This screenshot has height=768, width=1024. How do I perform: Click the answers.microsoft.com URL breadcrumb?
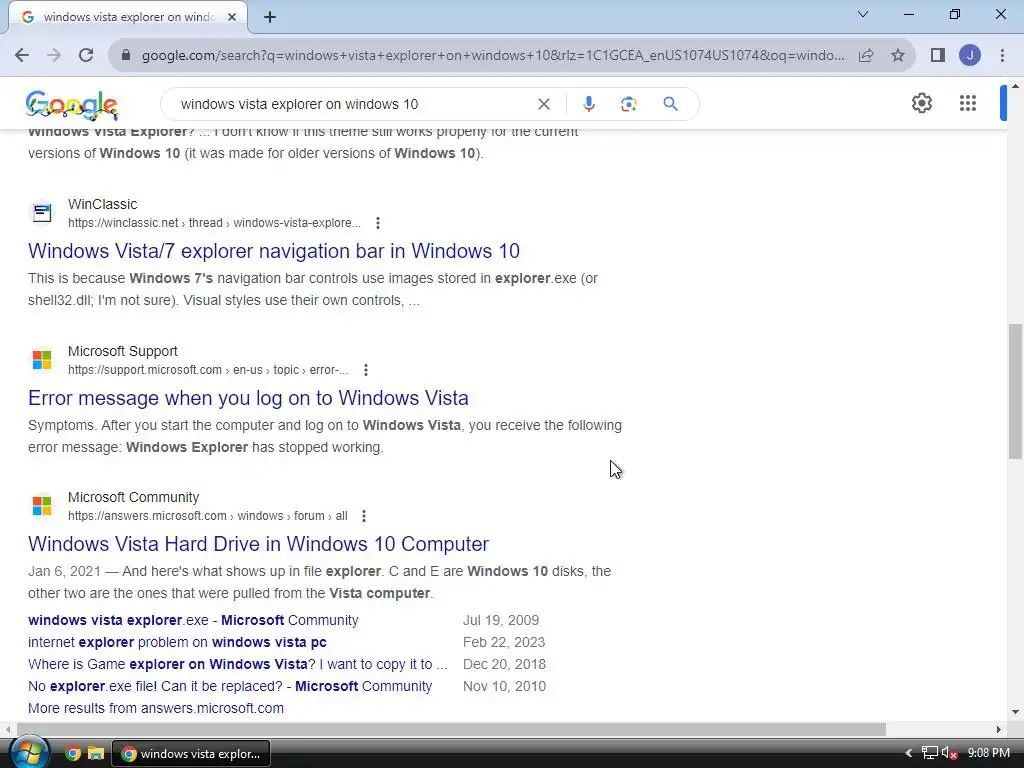(x=208, y=516)
